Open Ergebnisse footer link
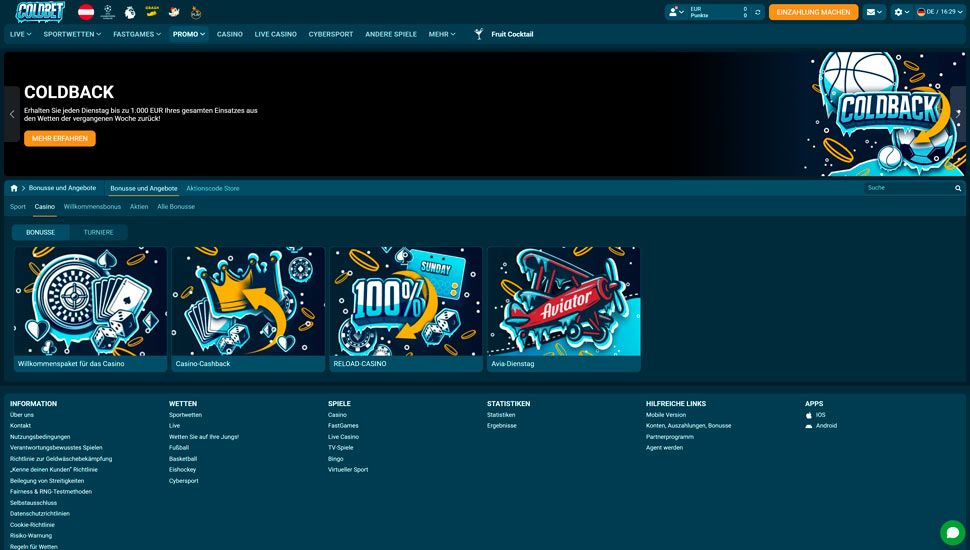This screenshot has height=550, width=970. [x=502, y=426]
